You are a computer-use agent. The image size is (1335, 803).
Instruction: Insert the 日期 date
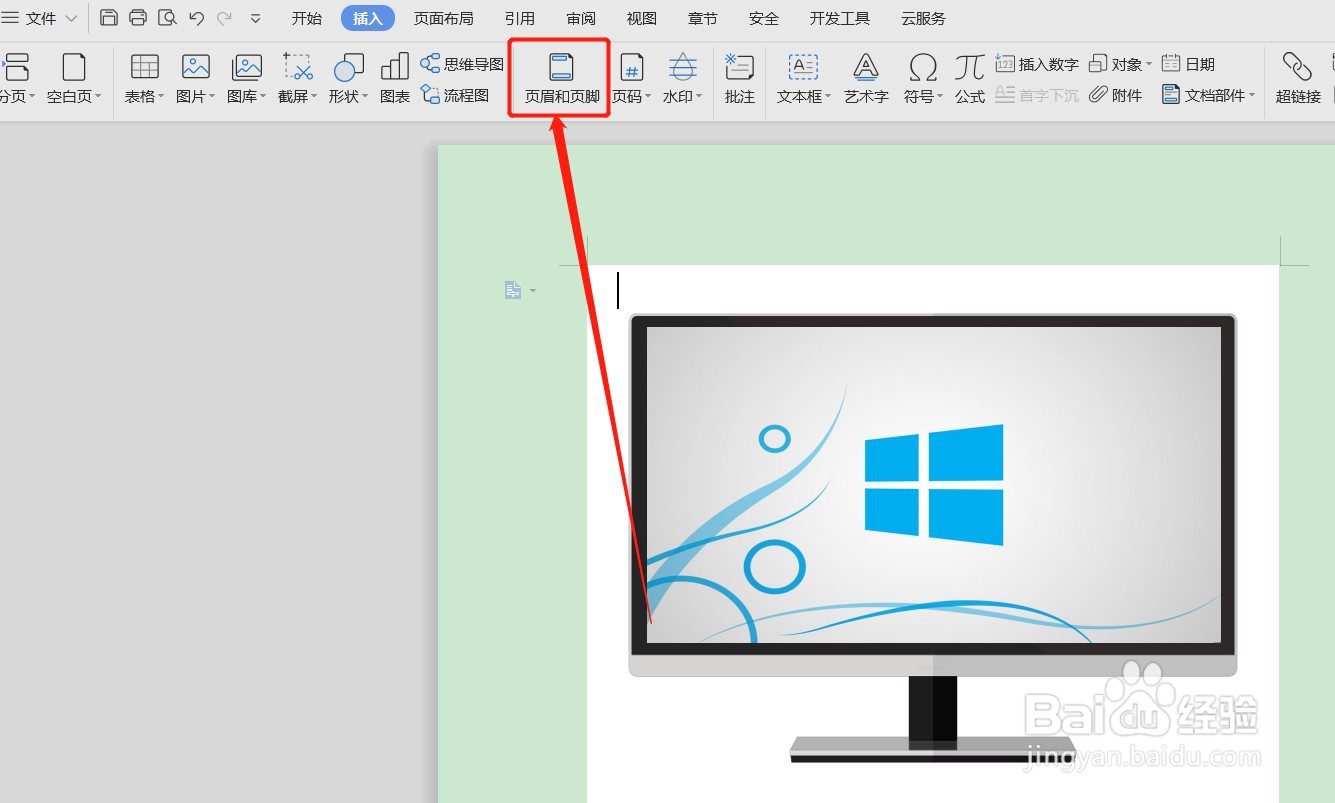point(1188,65)
